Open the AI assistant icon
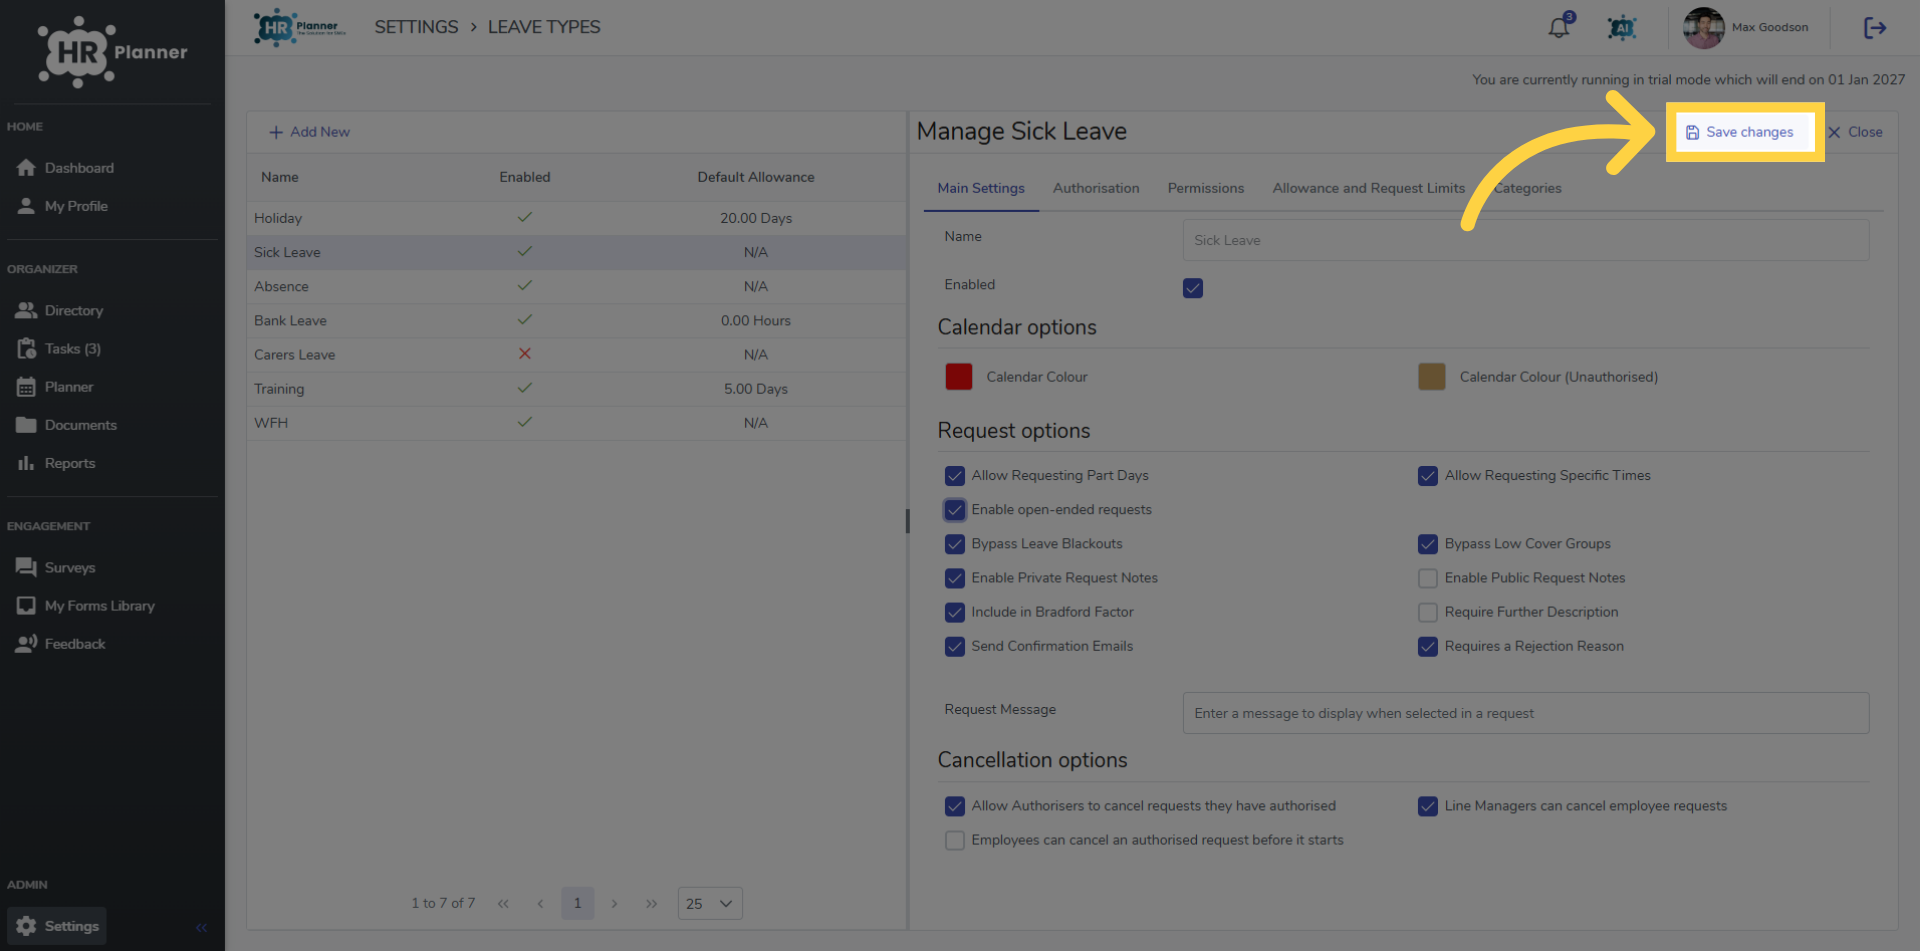The width and height of the screenshot is (1920, 951). tap(1621, 27)
